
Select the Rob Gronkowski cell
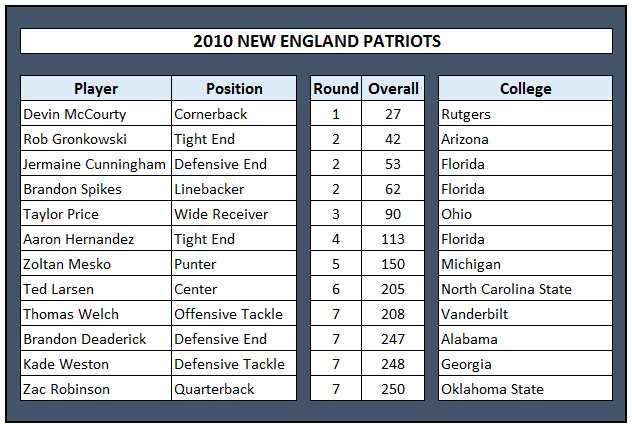click(x=96, y=139)
